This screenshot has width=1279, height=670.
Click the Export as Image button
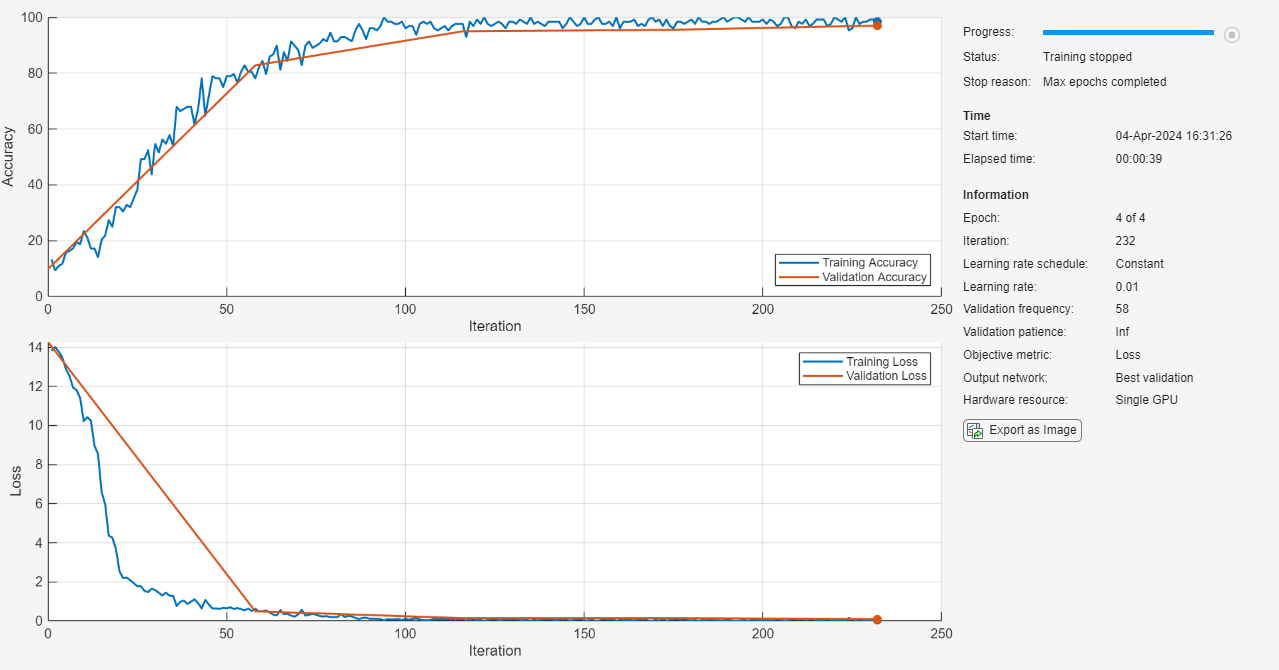click(x=1022, y=430)
